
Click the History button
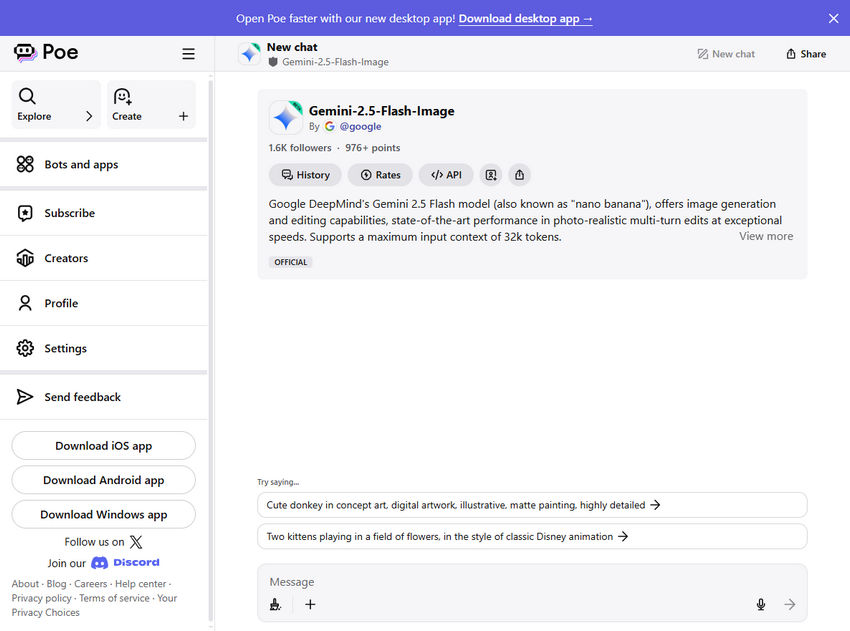(x=305, y=175)
